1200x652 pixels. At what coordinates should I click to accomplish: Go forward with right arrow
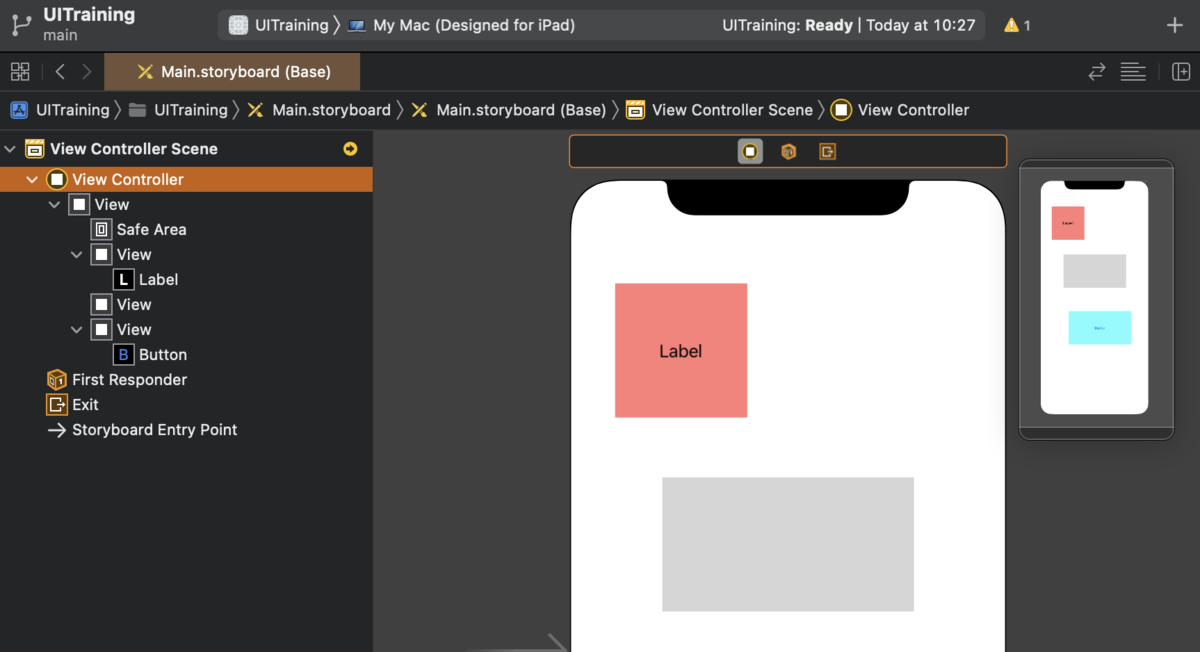coord(87,72)
